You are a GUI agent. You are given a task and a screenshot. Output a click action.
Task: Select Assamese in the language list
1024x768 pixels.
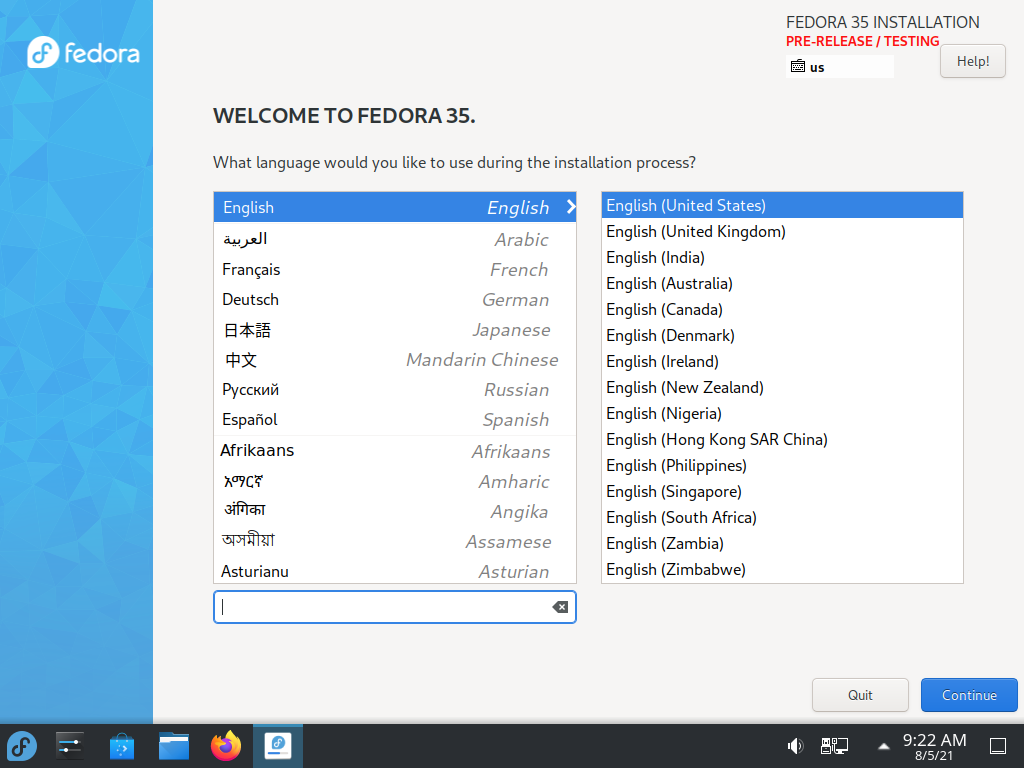click(x=394, y=541)
